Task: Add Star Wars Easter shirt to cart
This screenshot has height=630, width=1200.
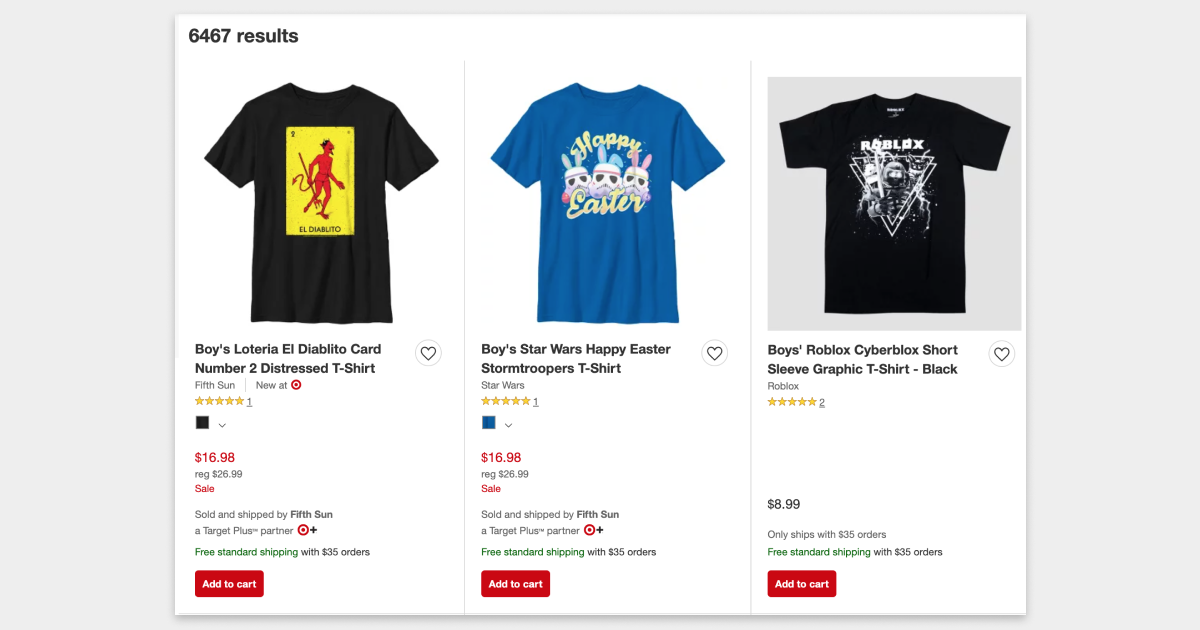Action: [515, 584]
